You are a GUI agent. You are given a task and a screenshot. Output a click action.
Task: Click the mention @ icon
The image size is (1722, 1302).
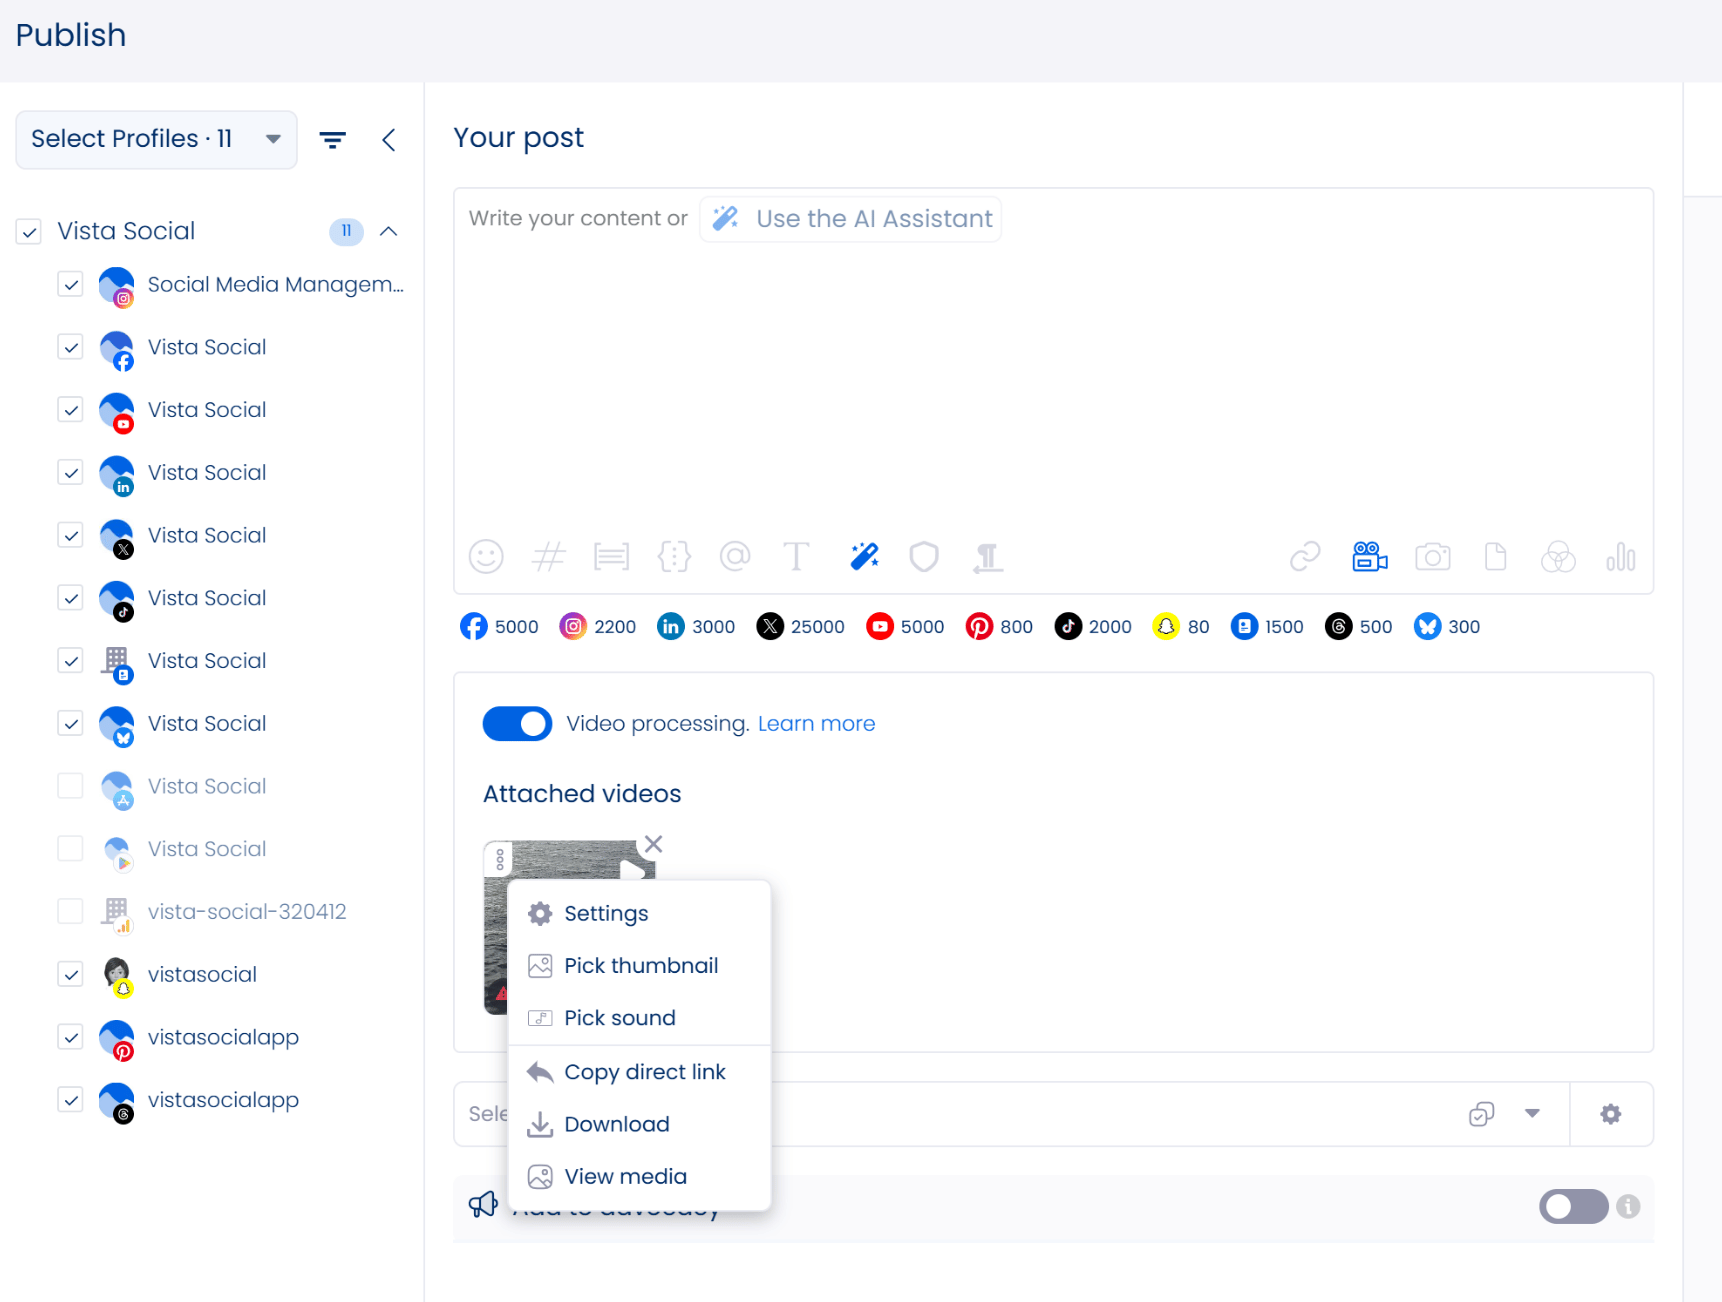pyautogui.click(x=735, y=556)
